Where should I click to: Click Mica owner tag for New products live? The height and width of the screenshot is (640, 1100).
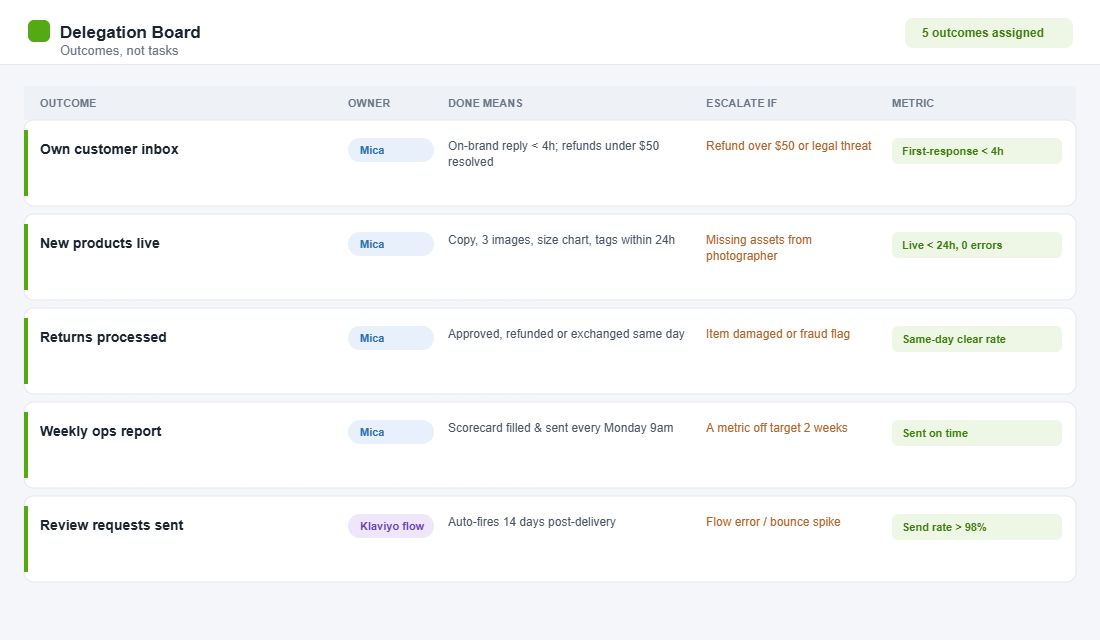tap(391, 244)
